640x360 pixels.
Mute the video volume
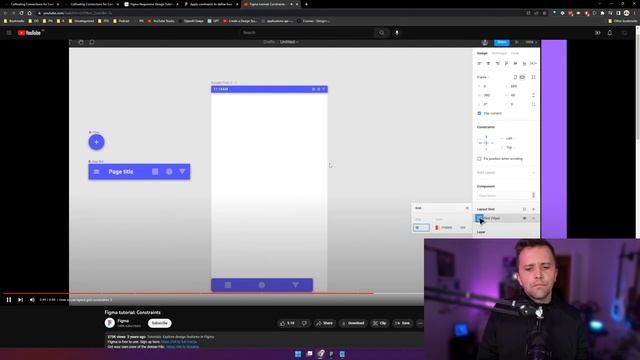32,300
